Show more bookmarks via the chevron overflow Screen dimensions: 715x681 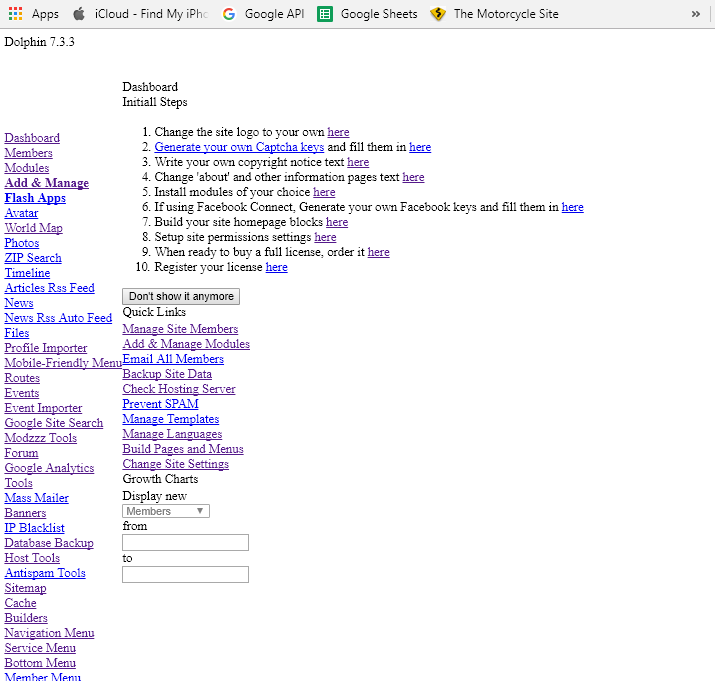click(695, 14)
